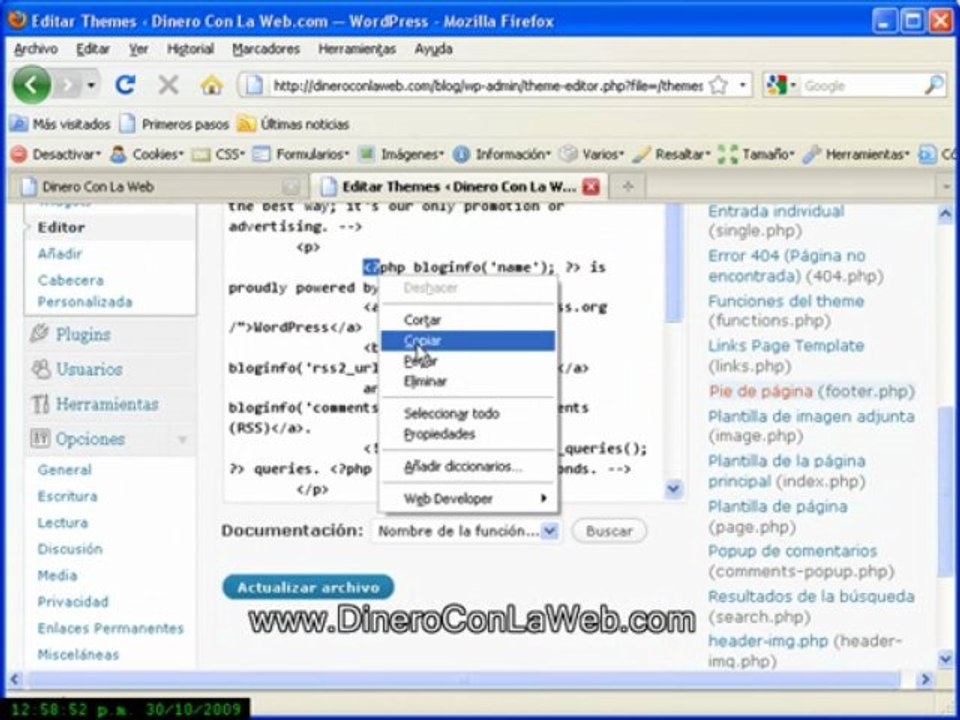The height and width of the screenshot is (720, 960).
Task: Open the back/forward history dropdown arrow
Action: (91, 86)
